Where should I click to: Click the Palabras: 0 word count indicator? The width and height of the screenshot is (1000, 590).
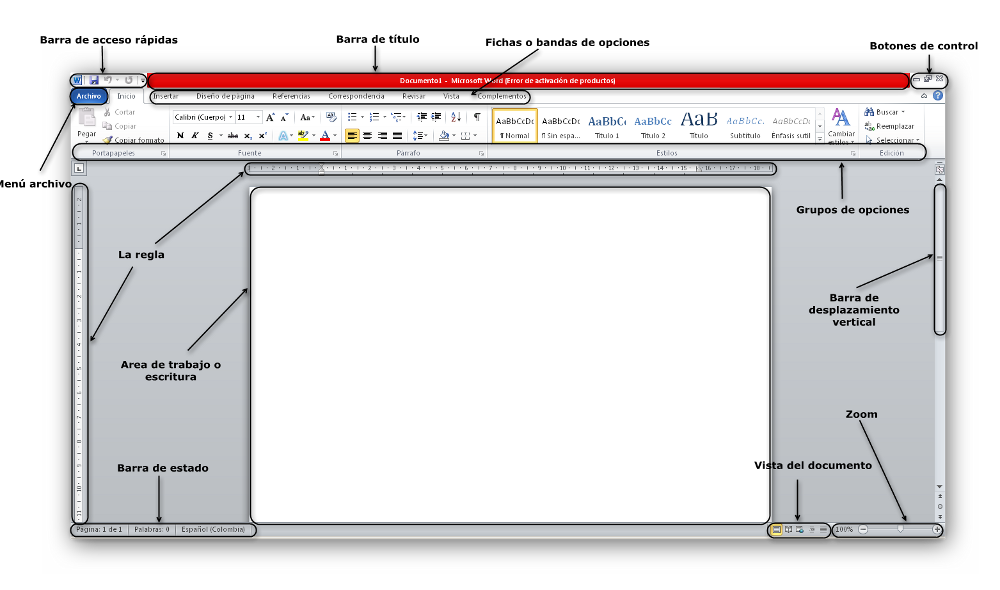pyautogui.click(x=150, y=530)
